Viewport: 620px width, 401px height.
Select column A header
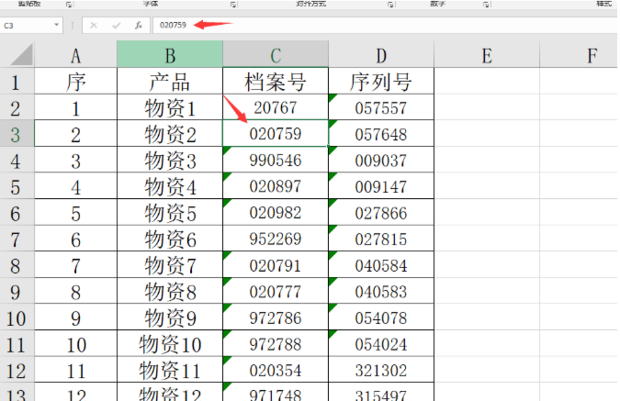pos(76,54)
